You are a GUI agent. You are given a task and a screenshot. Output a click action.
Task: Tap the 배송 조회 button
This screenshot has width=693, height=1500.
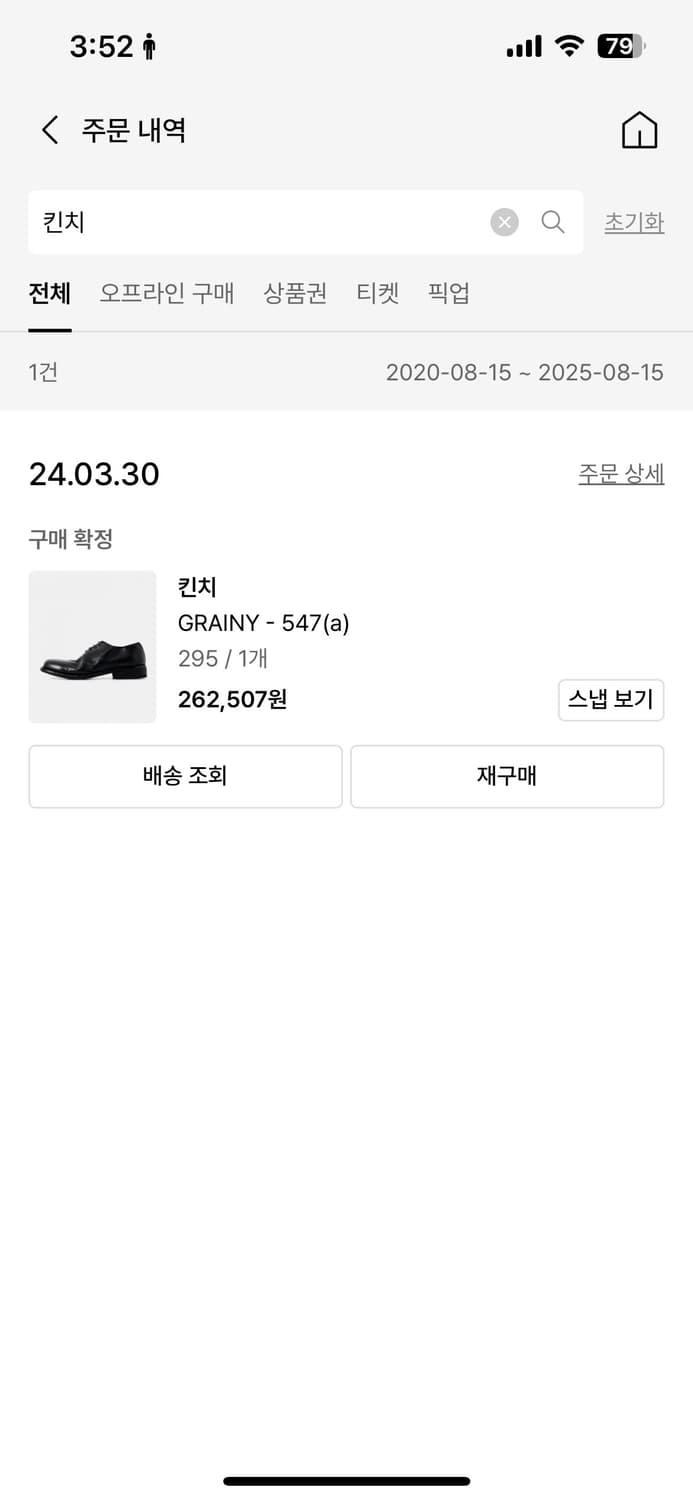[x=185, y=776]
